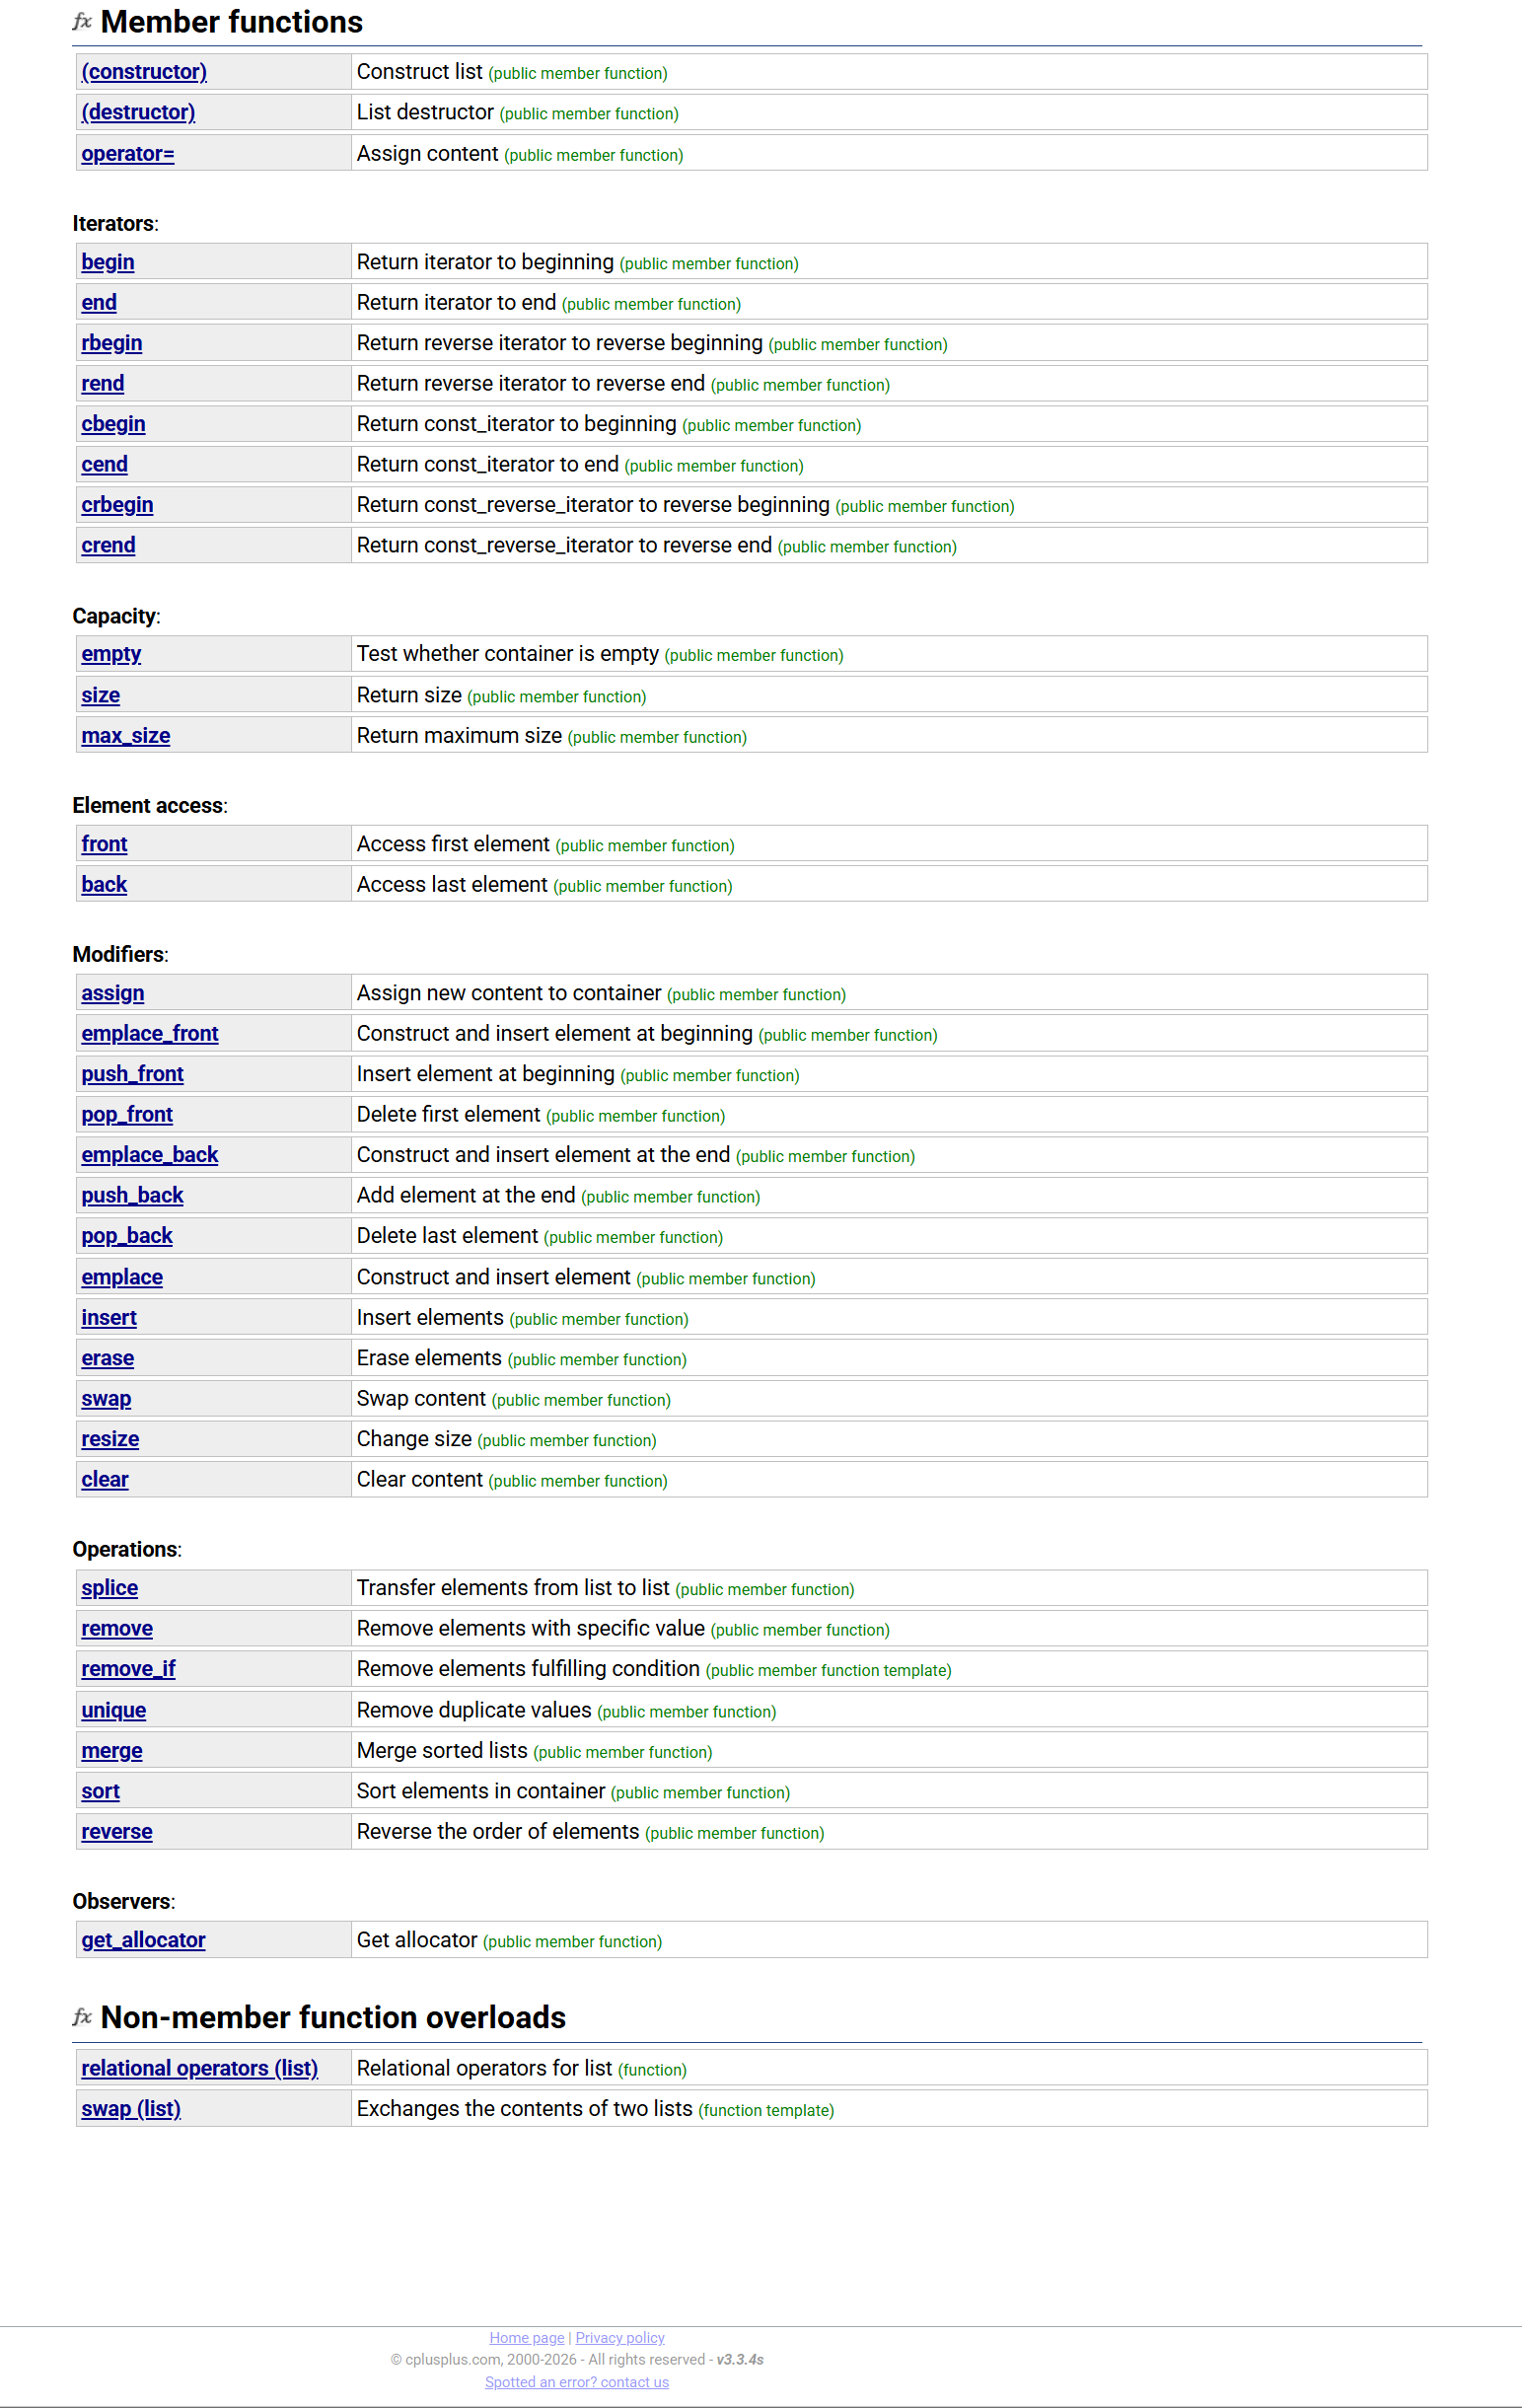The height and width of the screenshot is (2408, 1522).
Task: Open relational operators (list) link
Action: pos(200,2069)
